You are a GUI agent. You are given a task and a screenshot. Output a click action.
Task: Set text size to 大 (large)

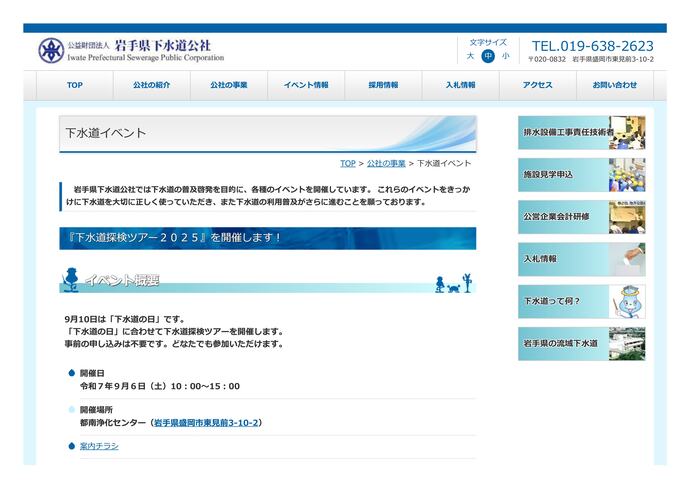click(470, 56)
